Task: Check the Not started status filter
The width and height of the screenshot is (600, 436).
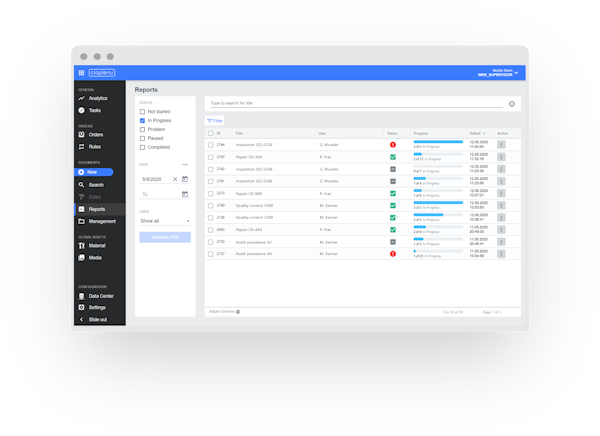Action: (x=143, y=111)
